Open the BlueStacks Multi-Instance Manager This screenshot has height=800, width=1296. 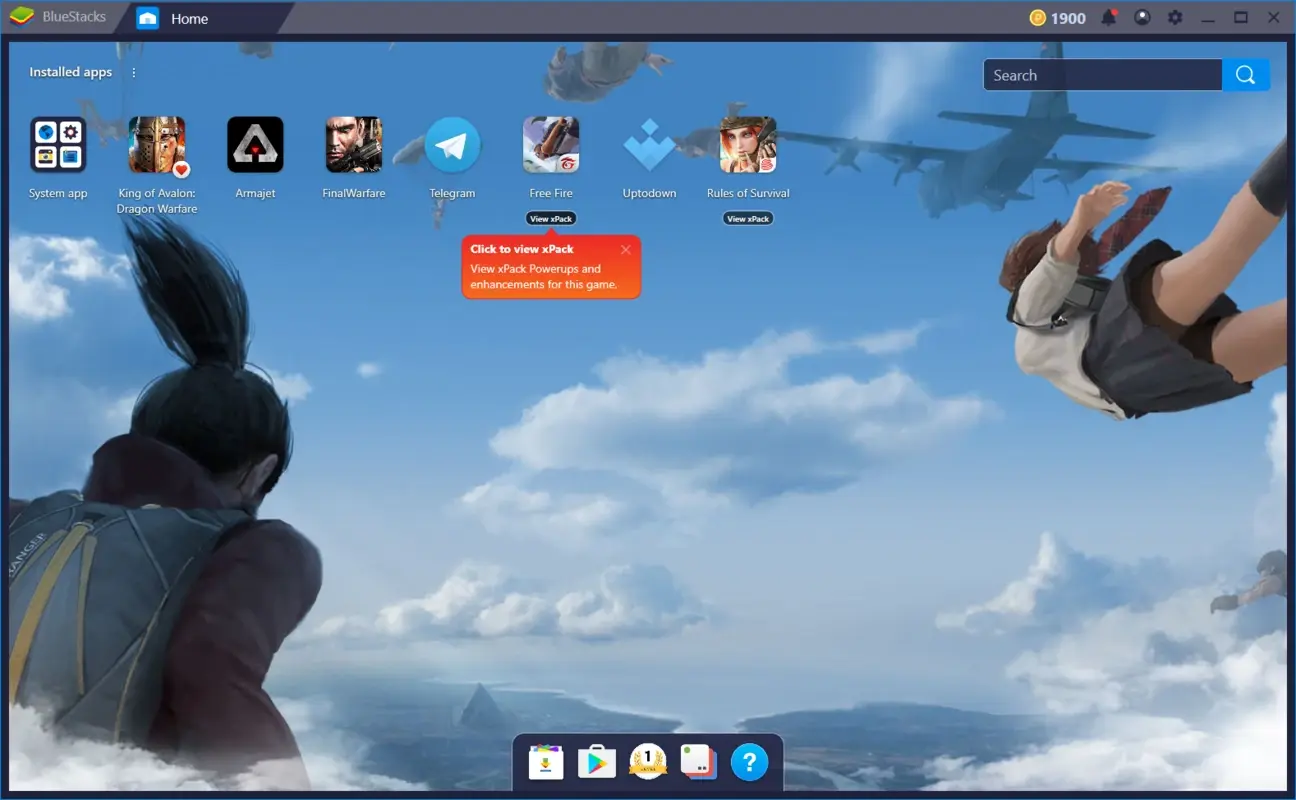point(698,761)
